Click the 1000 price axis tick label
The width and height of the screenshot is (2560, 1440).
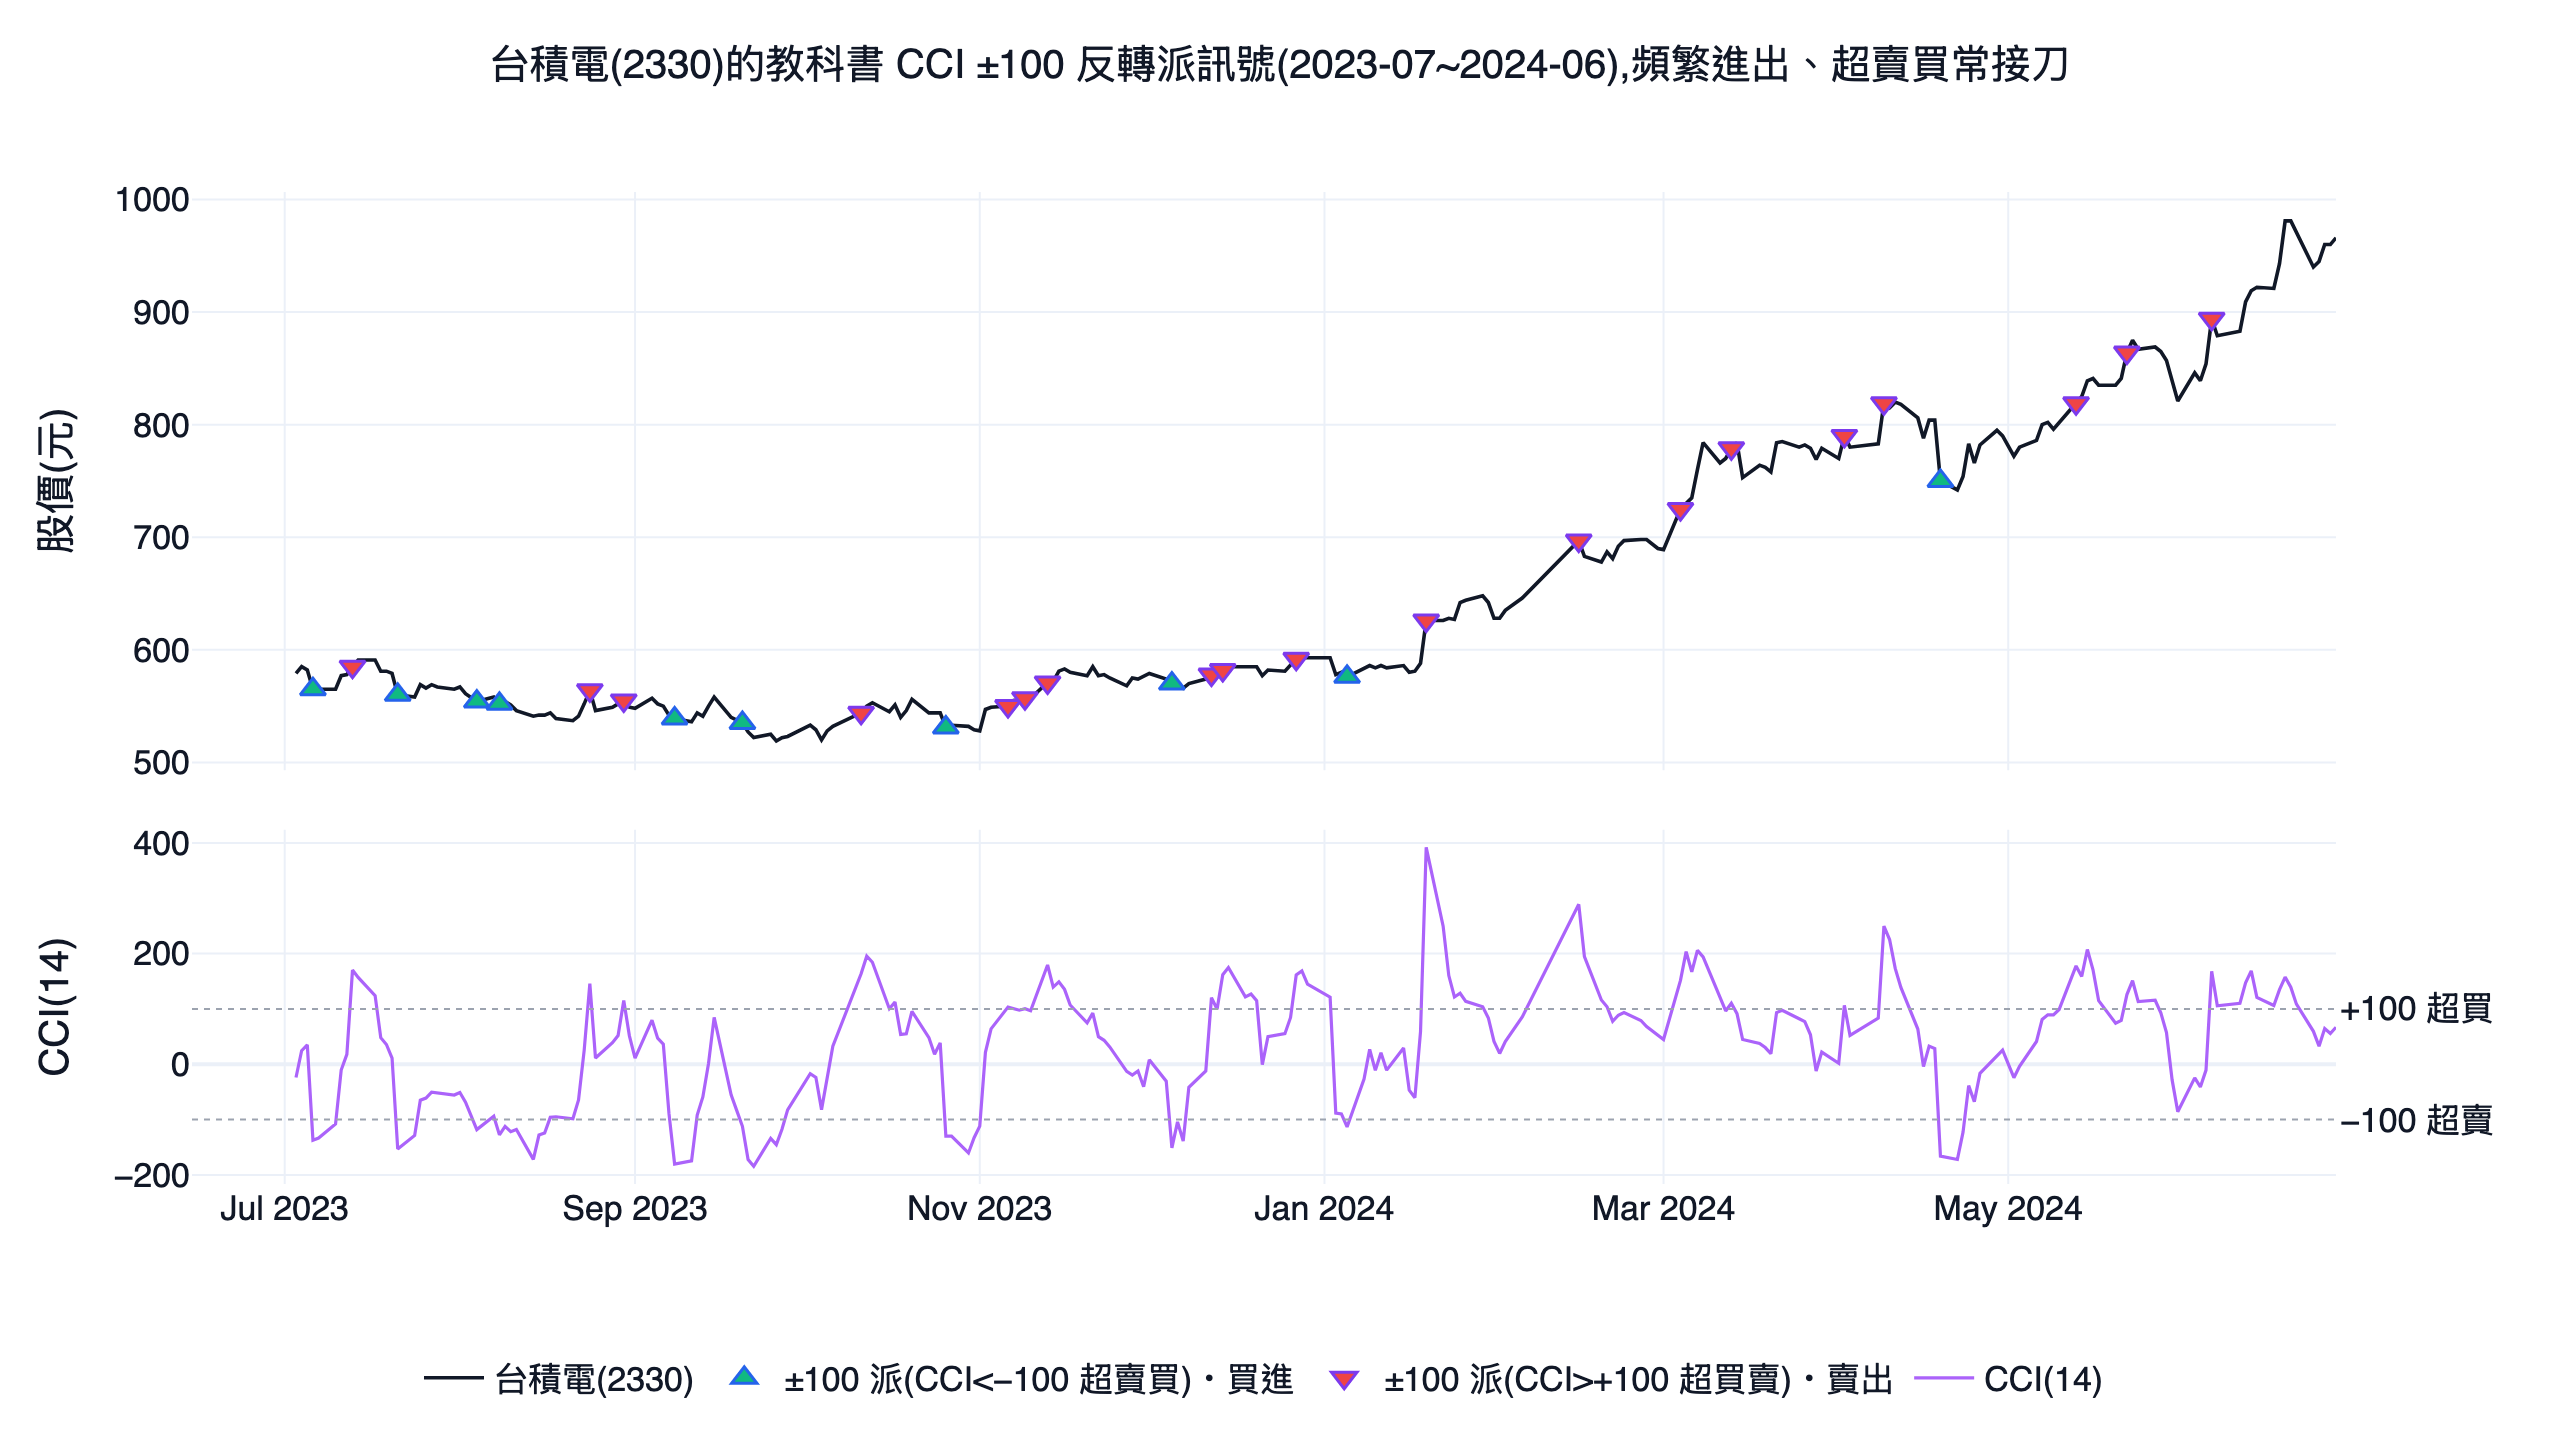click(x=152, y=200)
